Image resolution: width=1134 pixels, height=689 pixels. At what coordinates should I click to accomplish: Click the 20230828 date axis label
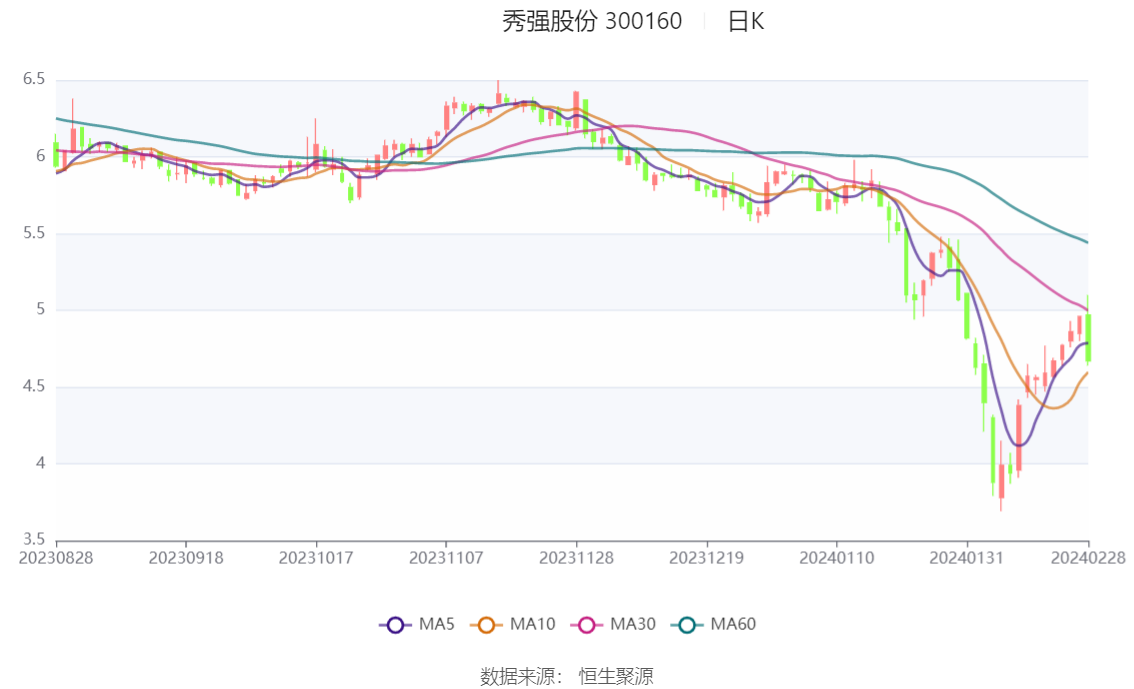tap(56, 557)
